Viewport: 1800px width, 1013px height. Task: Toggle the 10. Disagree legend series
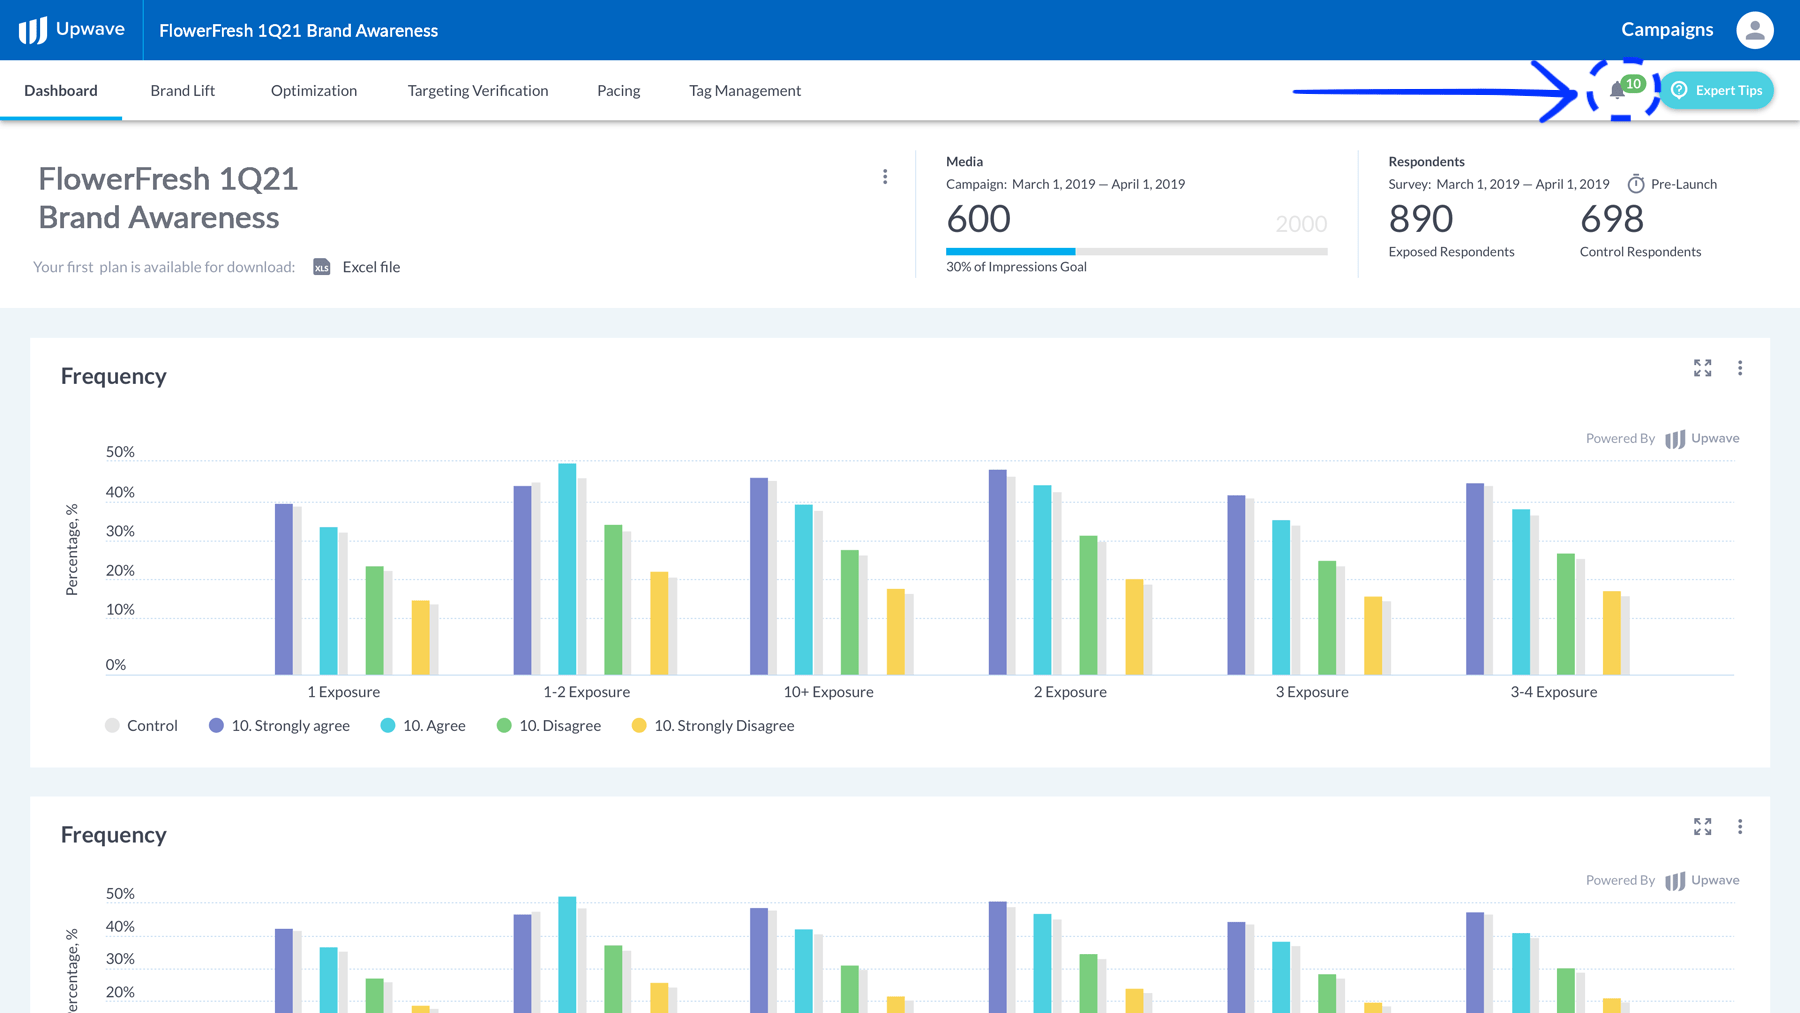pos(549,726)
